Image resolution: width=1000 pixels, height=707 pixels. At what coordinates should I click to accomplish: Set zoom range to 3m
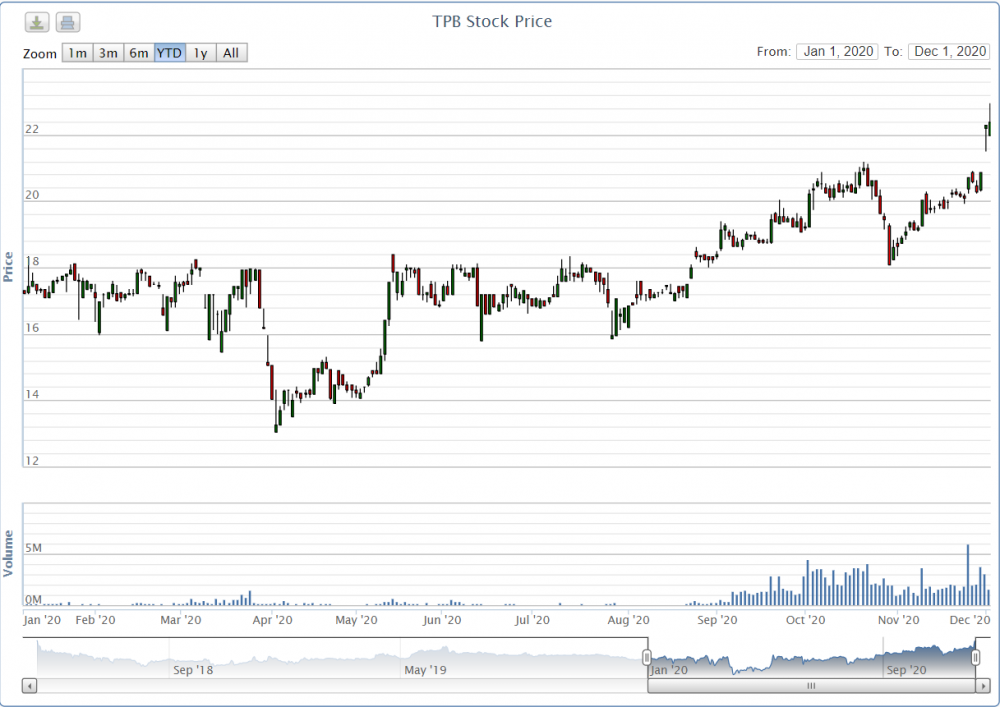click(108, 53)
